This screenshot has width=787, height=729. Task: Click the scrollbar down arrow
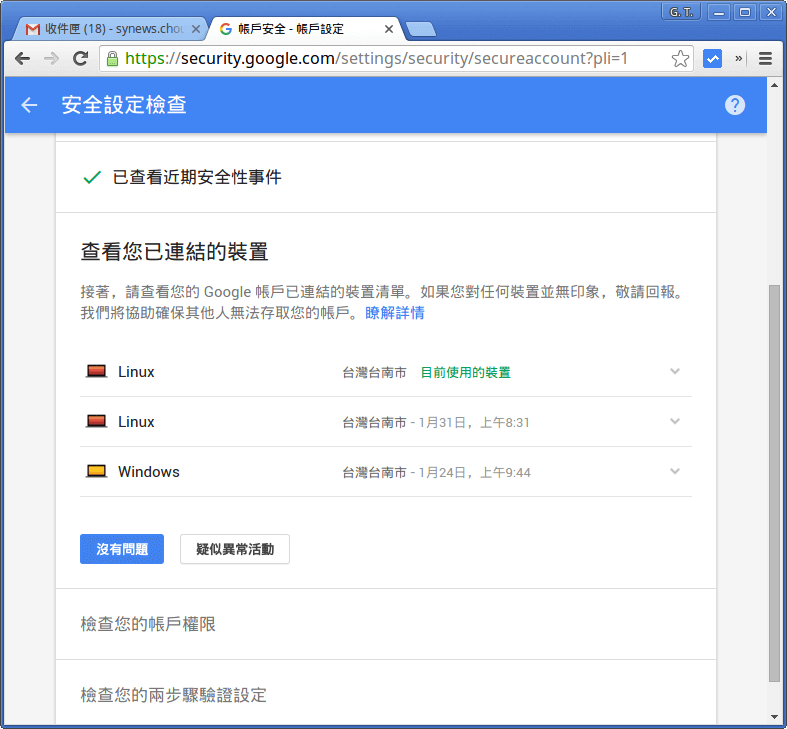tap(774, 717)
